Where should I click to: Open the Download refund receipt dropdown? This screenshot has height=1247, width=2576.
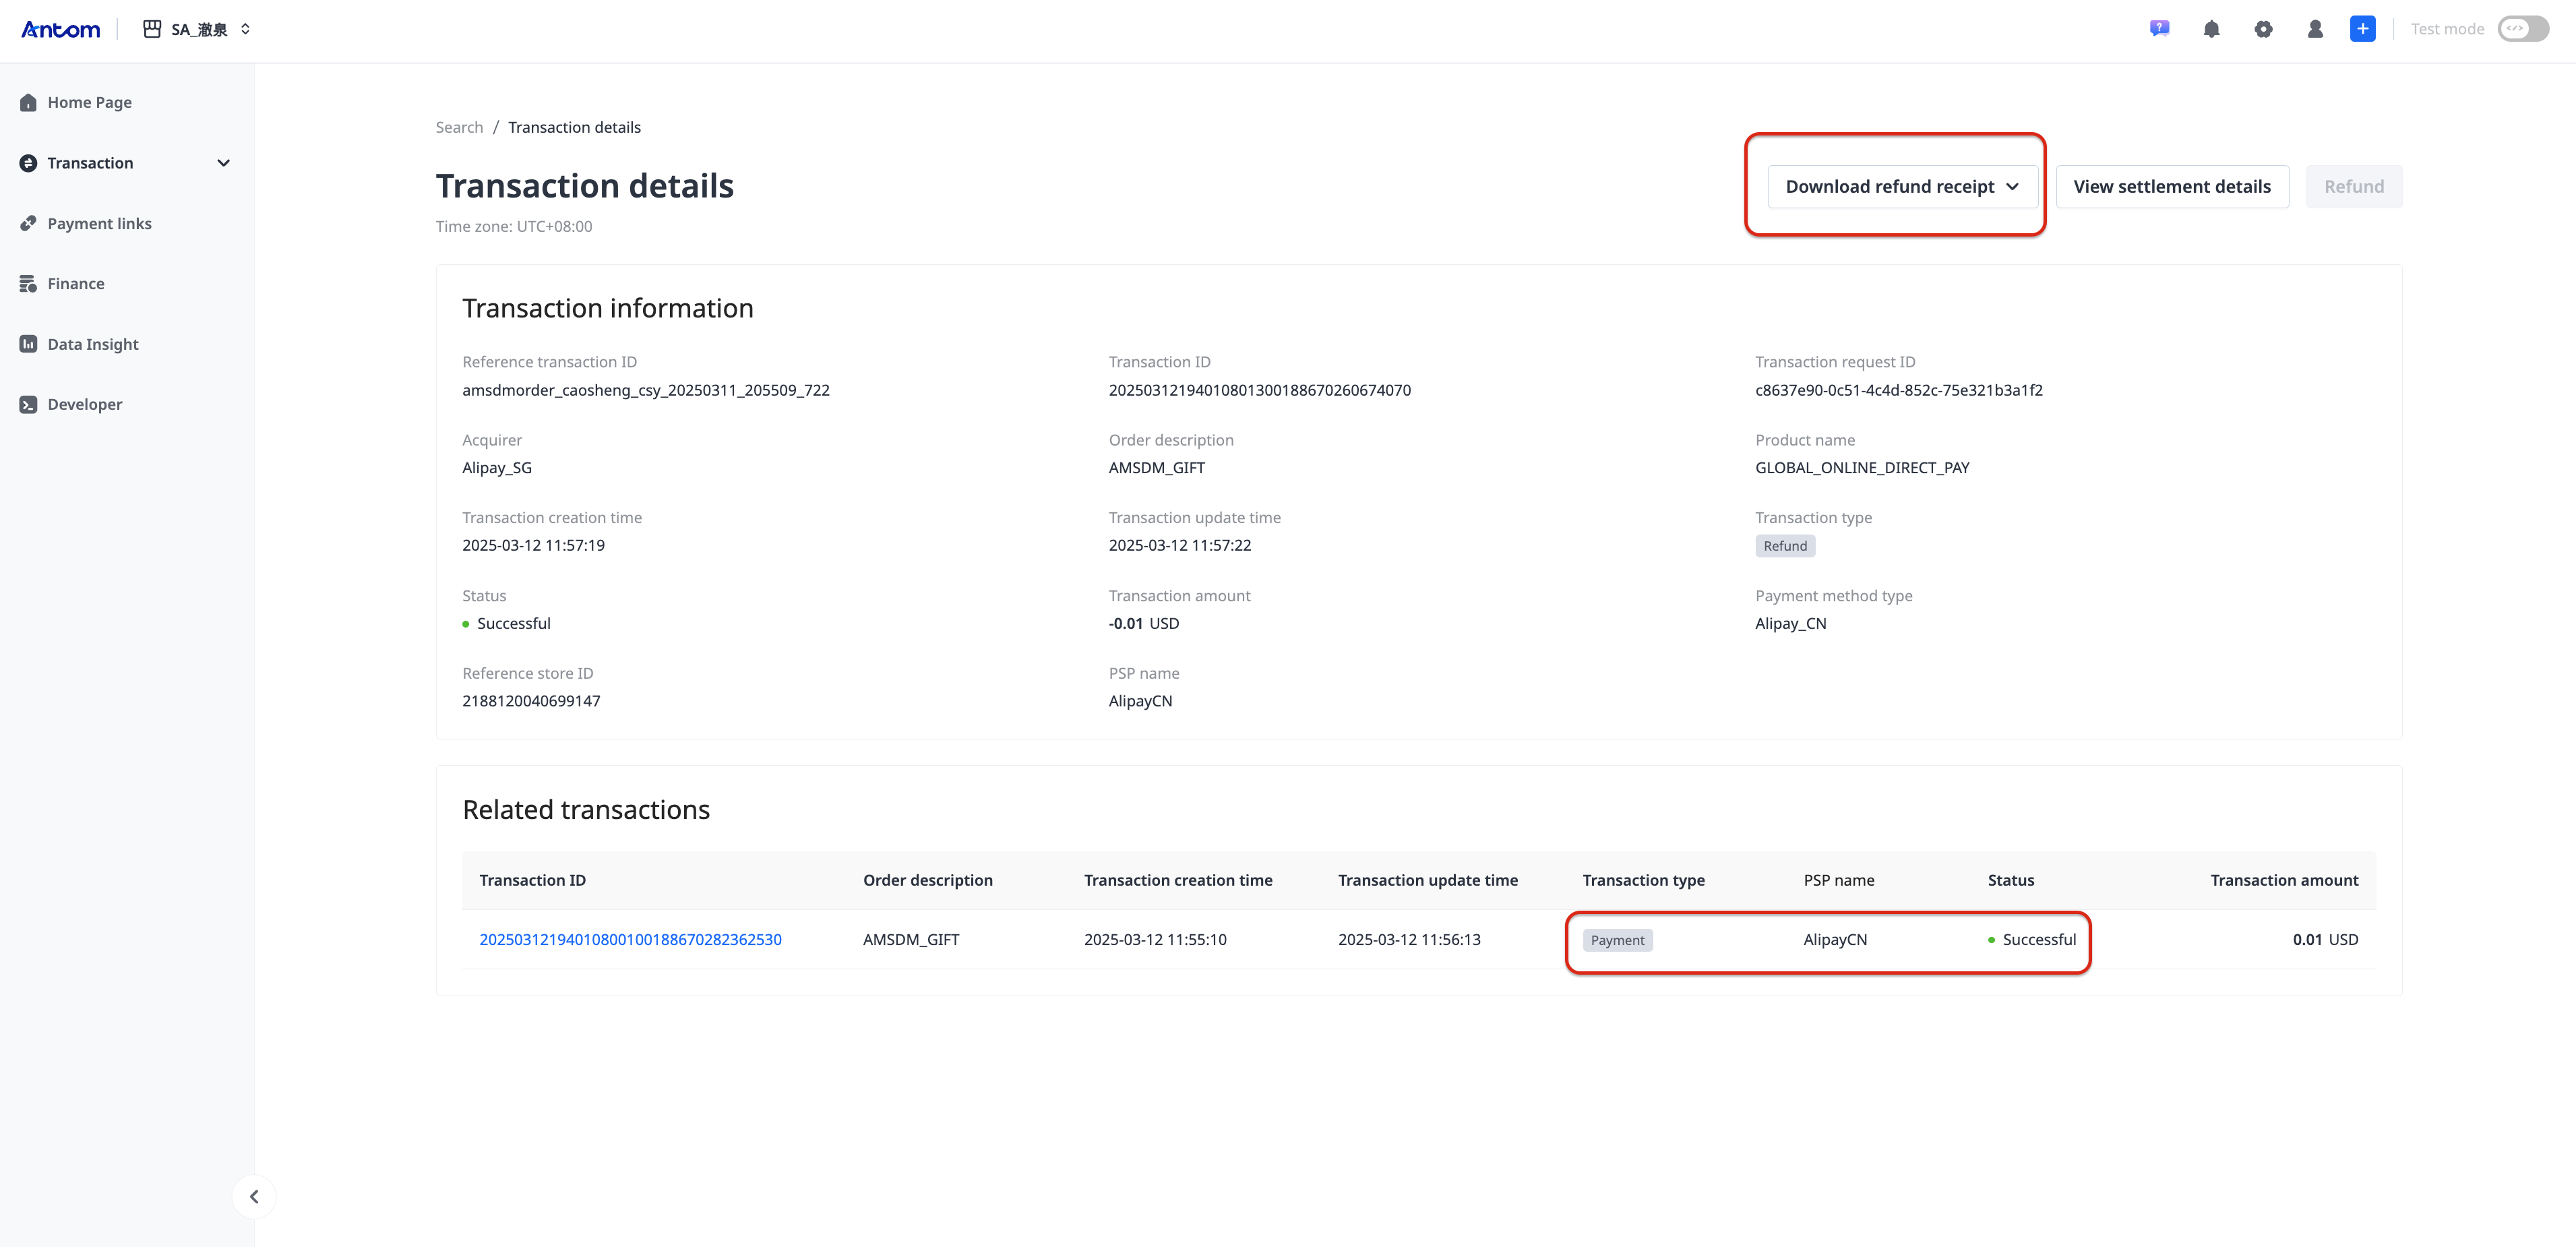[1901, 186]
